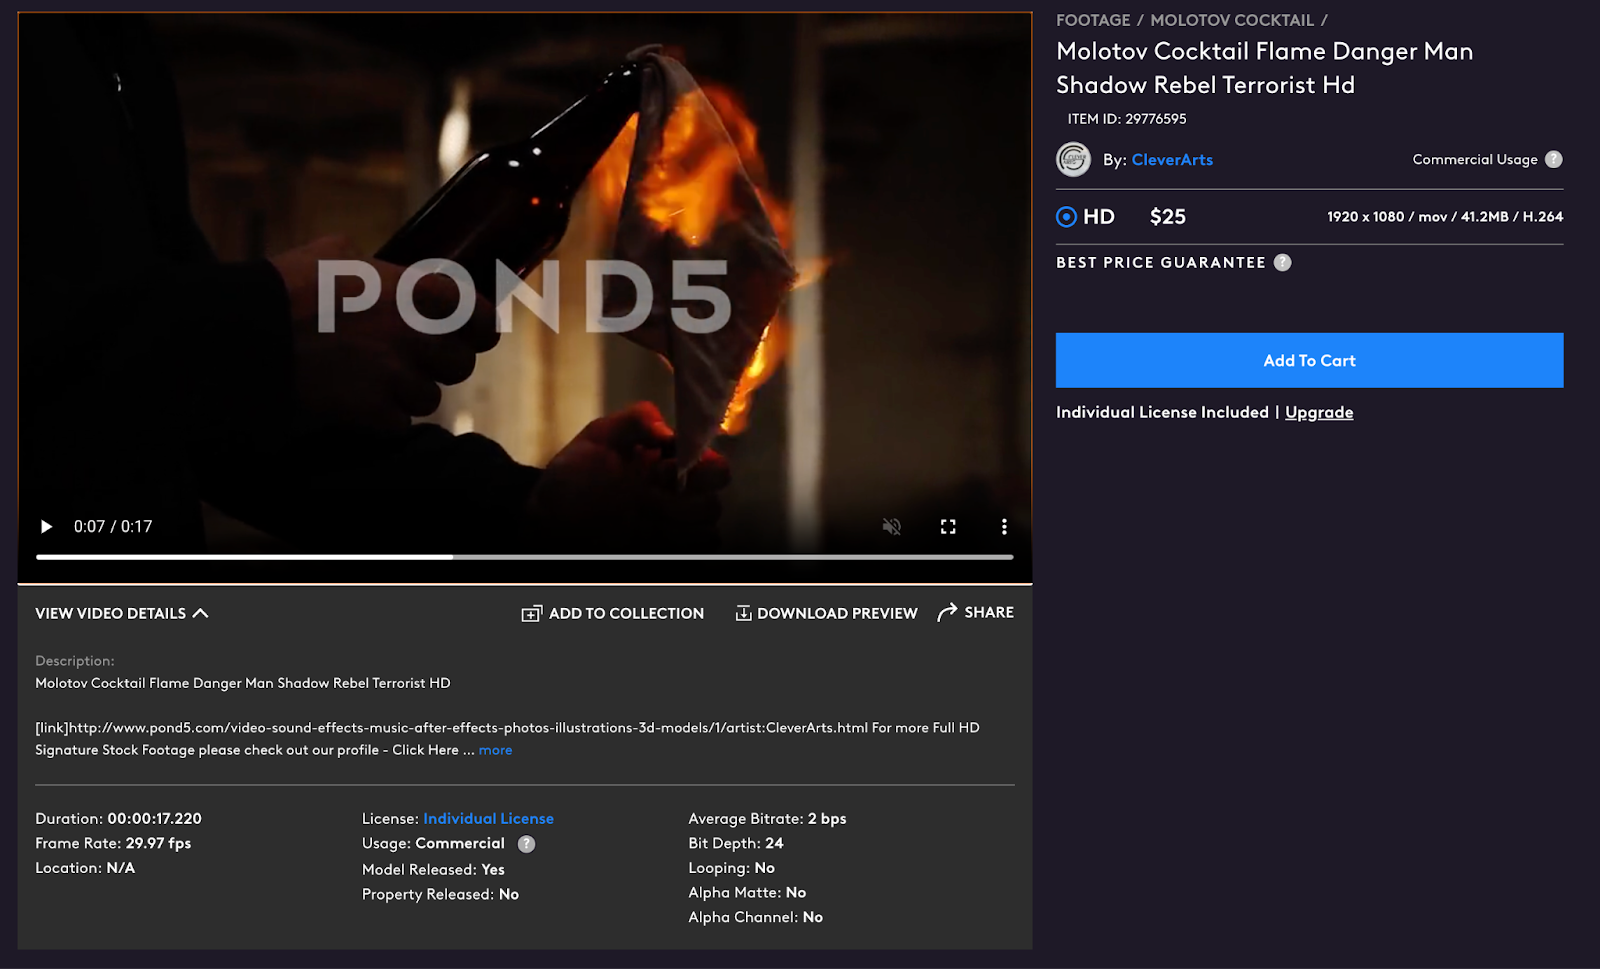1600x969 pixels.
Task: Click the Download Preview icon
Action: pyautogui.click(x=743, y=613)
